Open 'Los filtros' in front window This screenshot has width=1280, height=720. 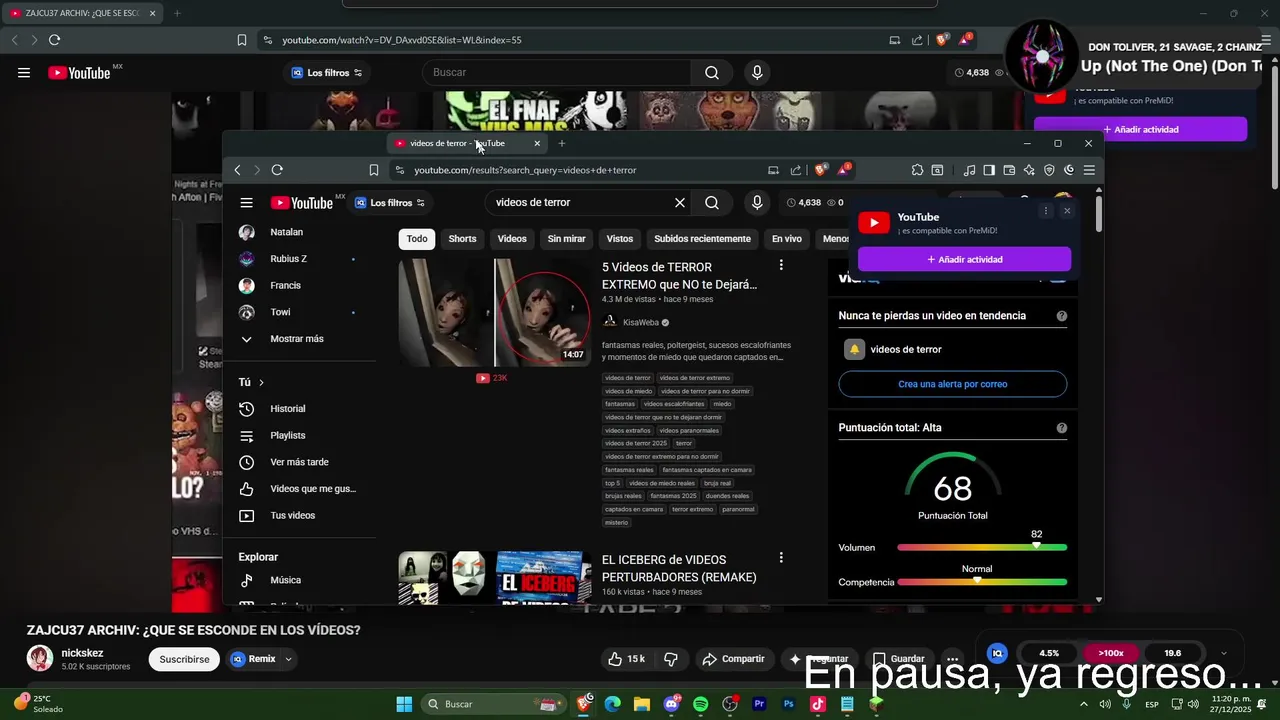point(391,203)
